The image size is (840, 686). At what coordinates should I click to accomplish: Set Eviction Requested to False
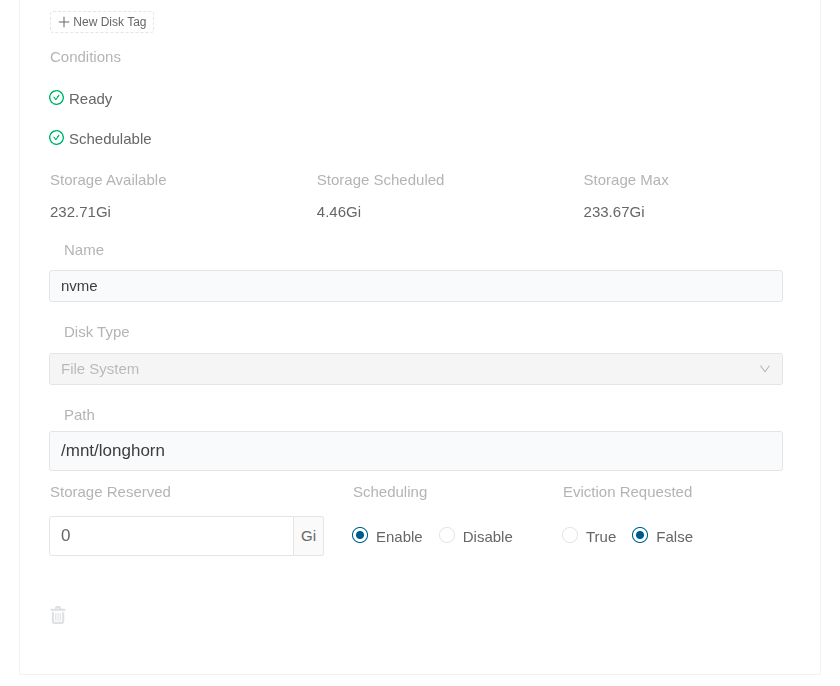tap(640, 536)
